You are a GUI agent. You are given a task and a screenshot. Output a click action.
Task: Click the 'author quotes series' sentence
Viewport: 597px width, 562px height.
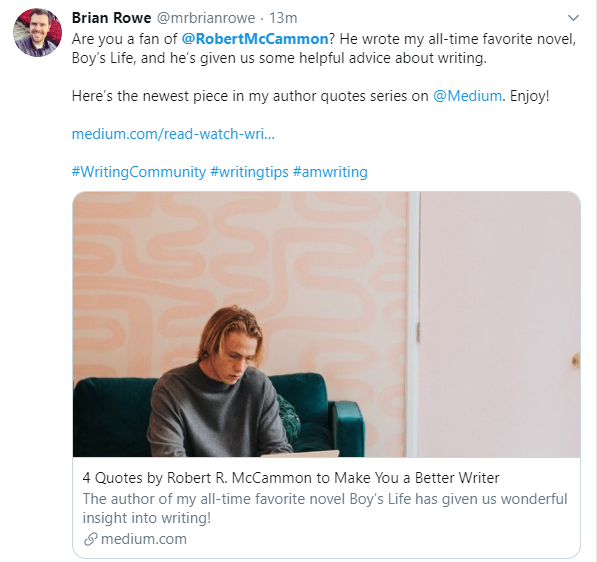(310, 96)
